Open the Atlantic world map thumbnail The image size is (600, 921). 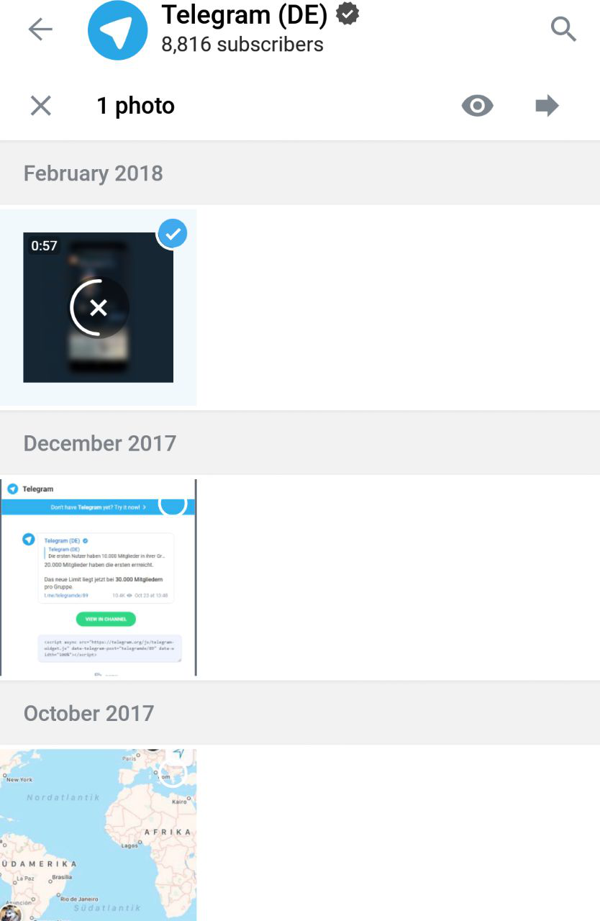[98, 835]
